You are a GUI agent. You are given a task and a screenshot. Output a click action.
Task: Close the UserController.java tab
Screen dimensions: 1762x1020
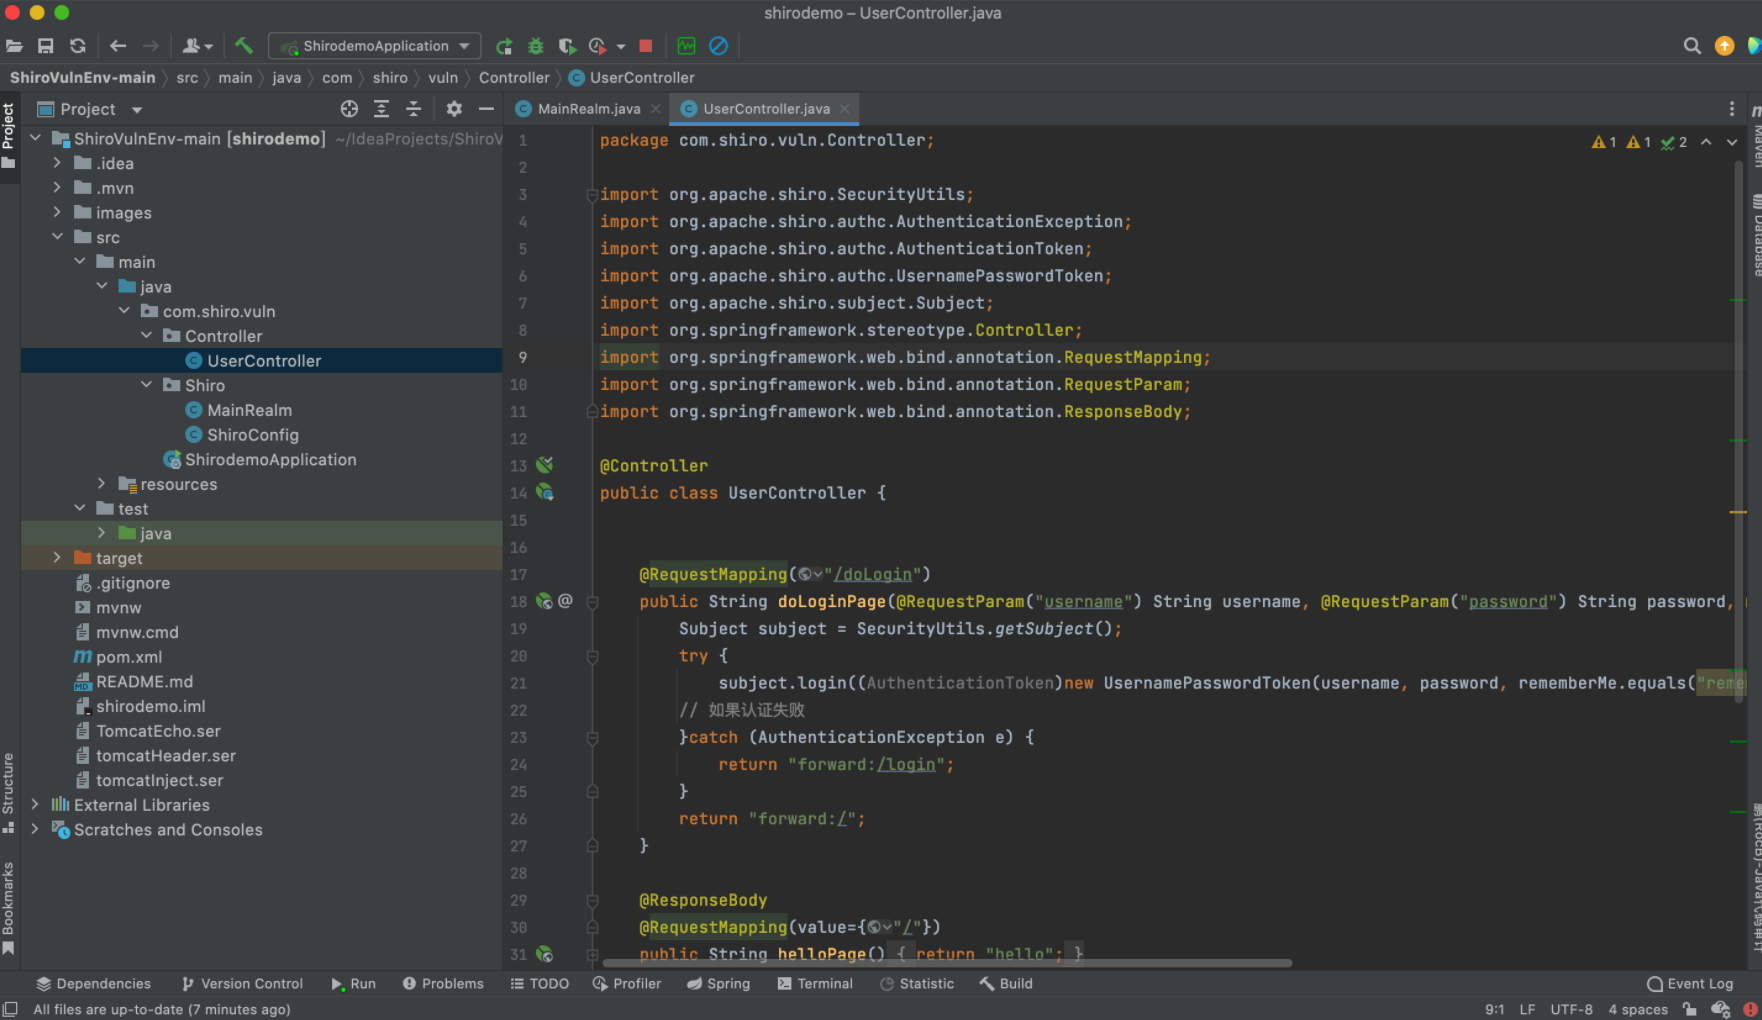coord(845,109)
